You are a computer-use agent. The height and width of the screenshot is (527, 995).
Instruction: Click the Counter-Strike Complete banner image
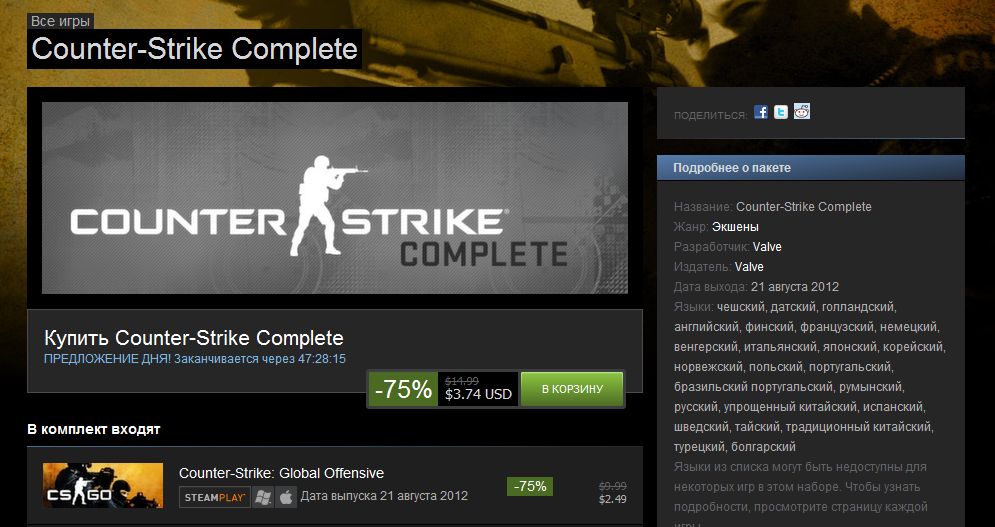(x=335, y=197)
